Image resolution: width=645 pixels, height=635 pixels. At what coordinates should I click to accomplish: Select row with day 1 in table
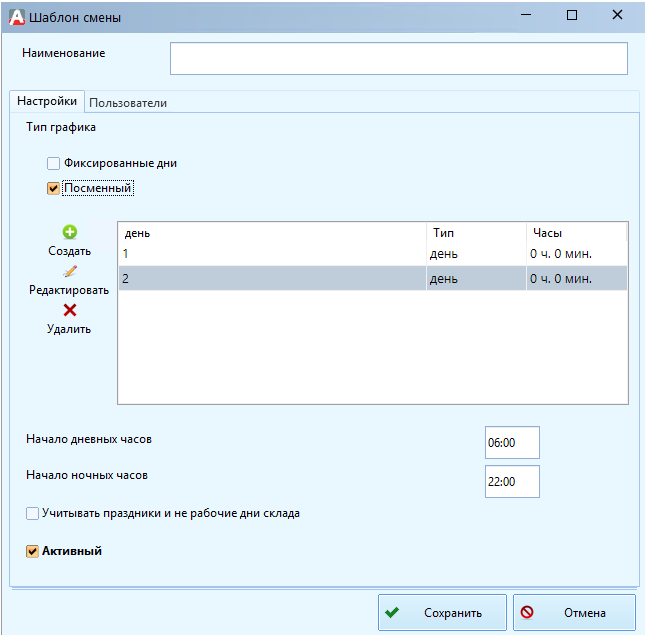270,254
